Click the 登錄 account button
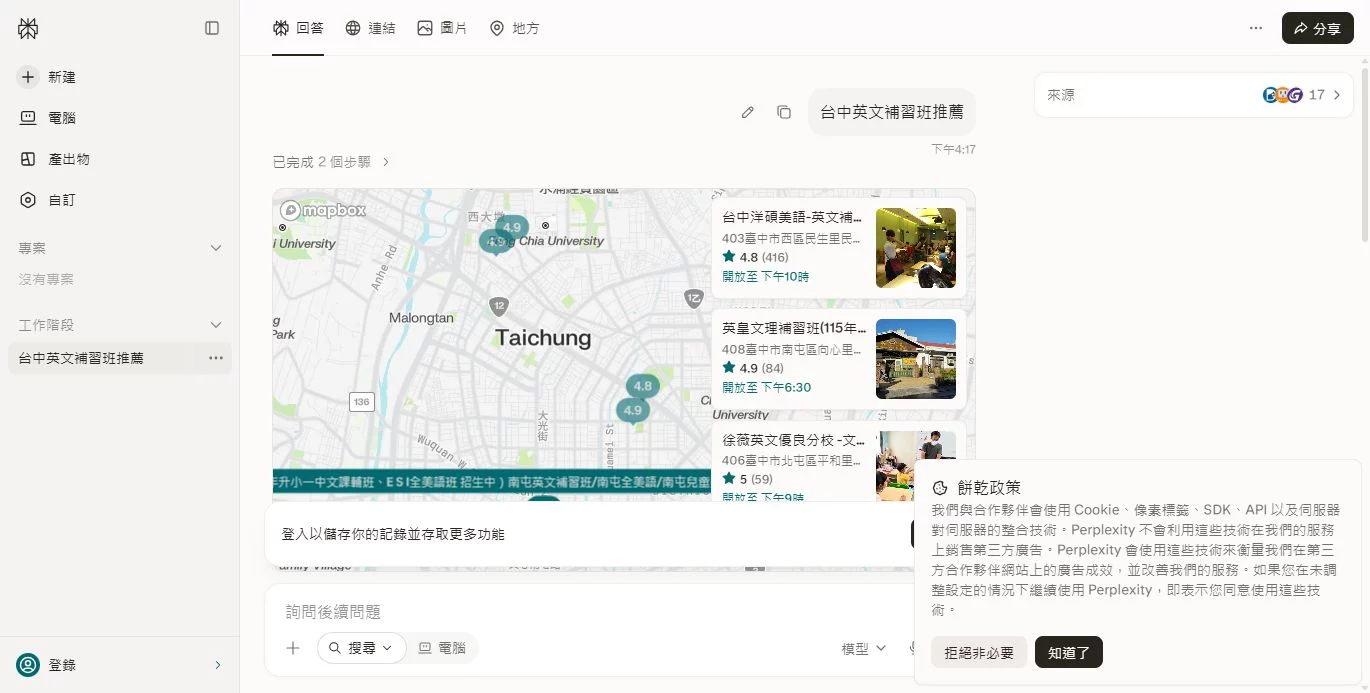Viewport: 1370px width, 693px height. point(120,665)
